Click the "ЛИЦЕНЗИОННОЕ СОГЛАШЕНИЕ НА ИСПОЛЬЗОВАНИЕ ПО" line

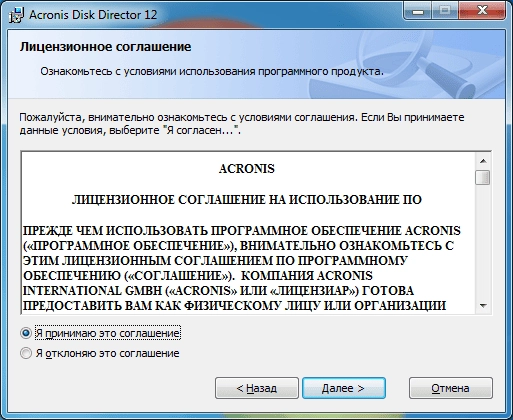(247, 200)
